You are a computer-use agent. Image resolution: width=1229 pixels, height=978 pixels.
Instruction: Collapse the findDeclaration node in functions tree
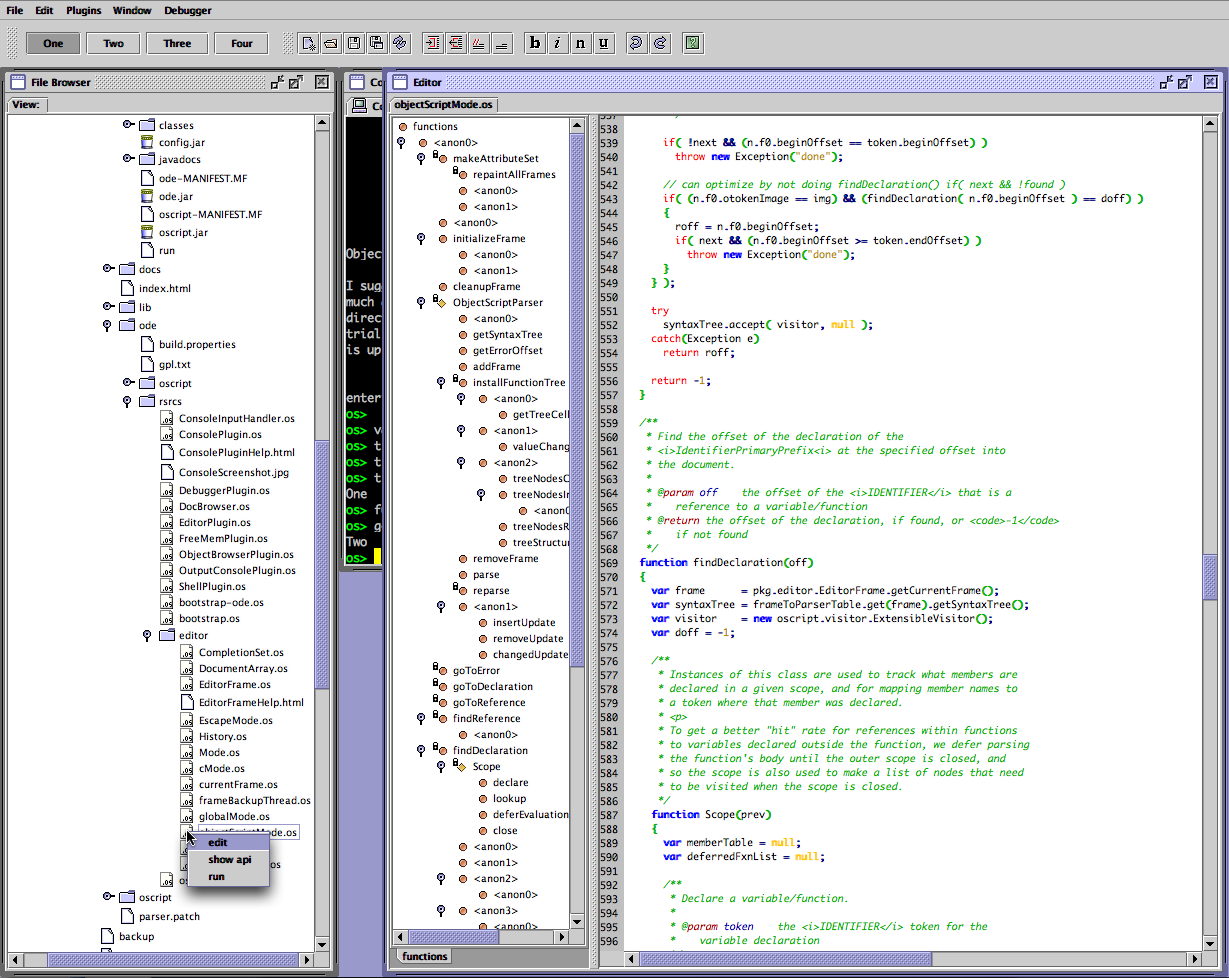(421, 750)
